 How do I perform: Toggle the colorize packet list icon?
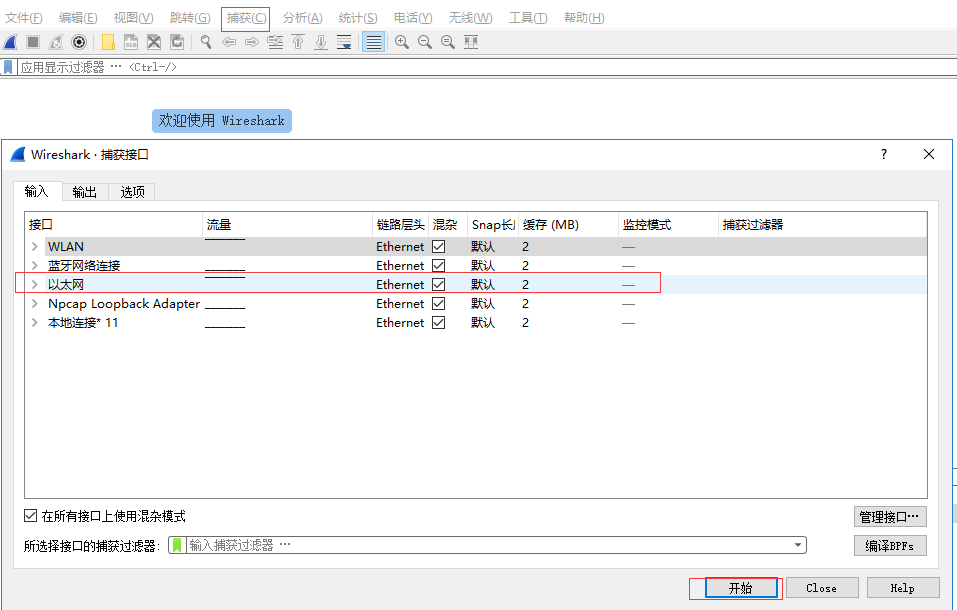click(373, 42)
